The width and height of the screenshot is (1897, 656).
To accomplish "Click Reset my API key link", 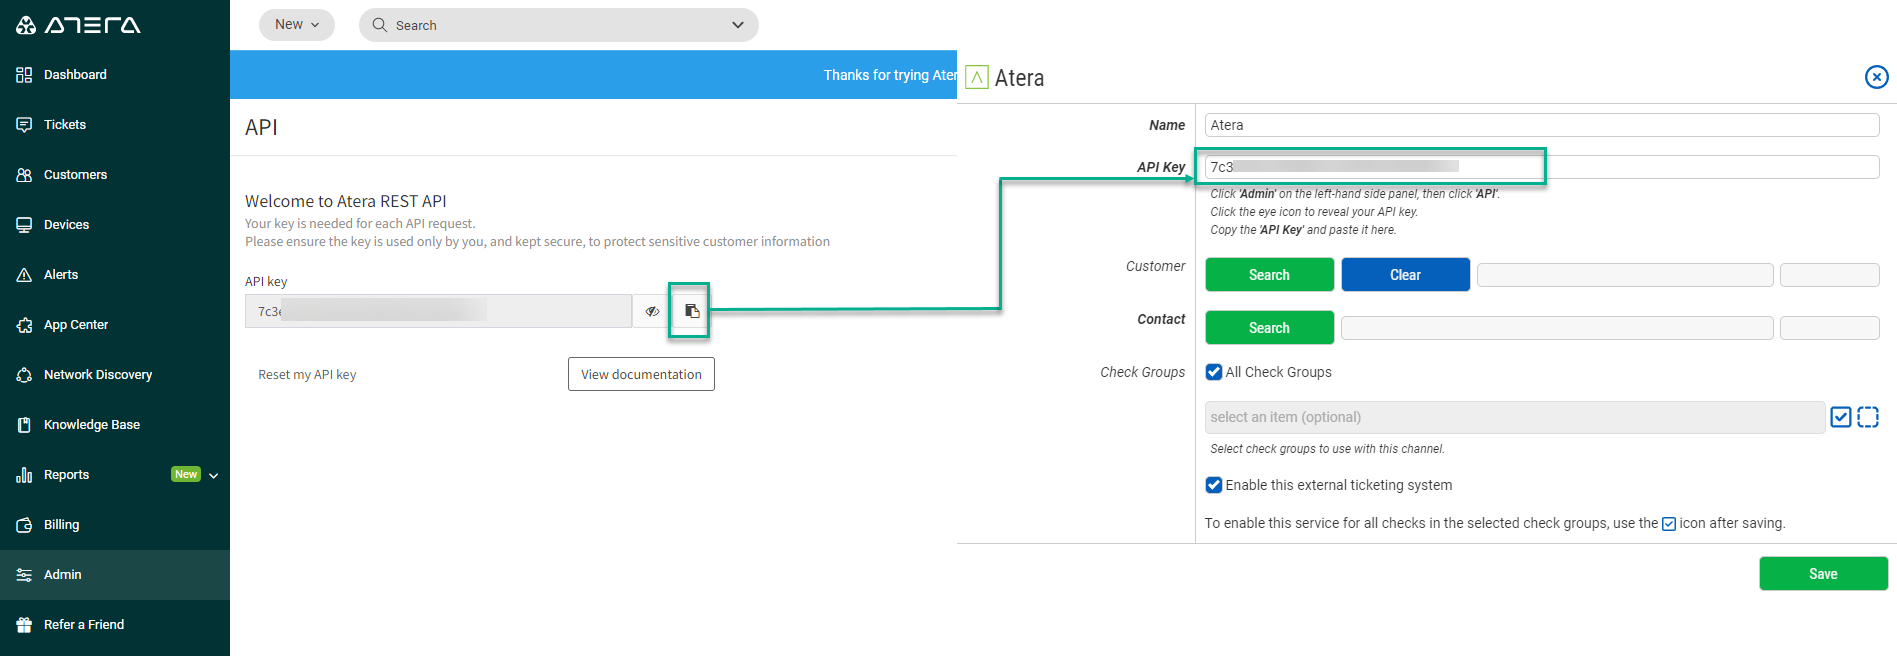I will (x=307, y=375).
